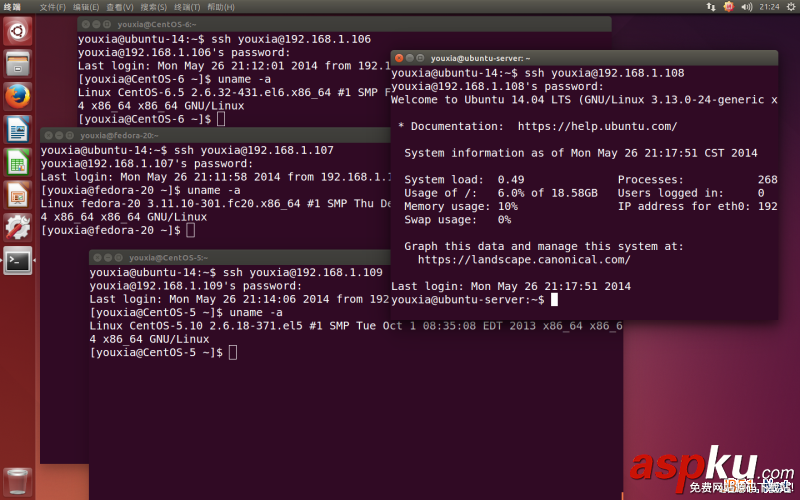Click the [youxia@fedora-20 ~]$ prompt cursor
The height and width of the screenshot is (500, 800).
tap(190, 230)
